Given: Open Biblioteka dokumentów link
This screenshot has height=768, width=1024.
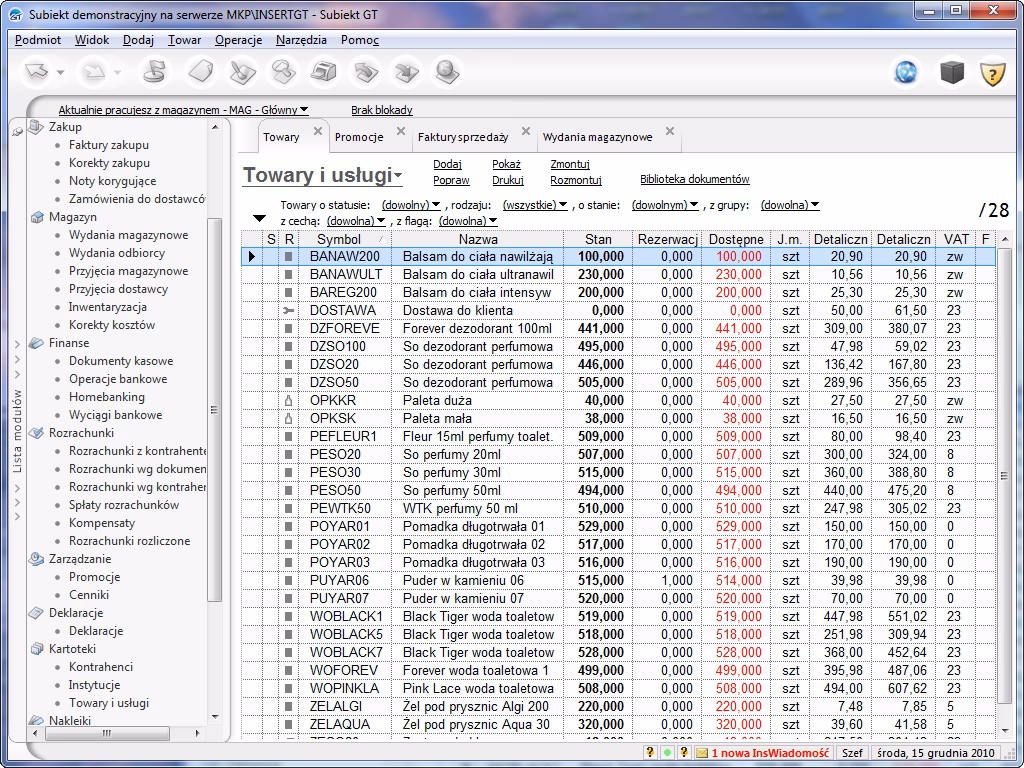Looking at the screenshot, I should [x=694, y=180].
